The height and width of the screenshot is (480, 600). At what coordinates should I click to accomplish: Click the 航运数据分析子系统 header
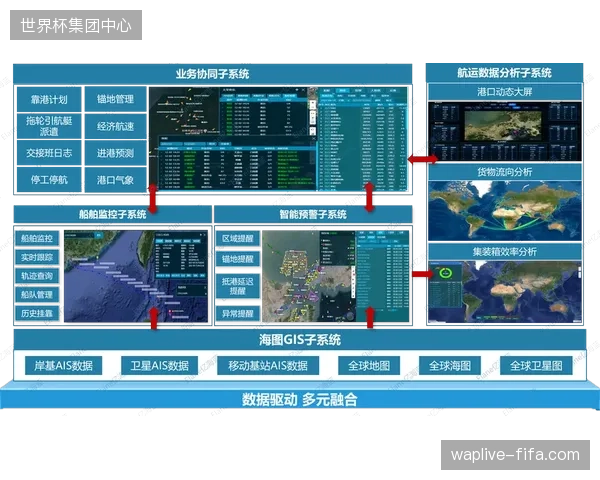[504, 73]
